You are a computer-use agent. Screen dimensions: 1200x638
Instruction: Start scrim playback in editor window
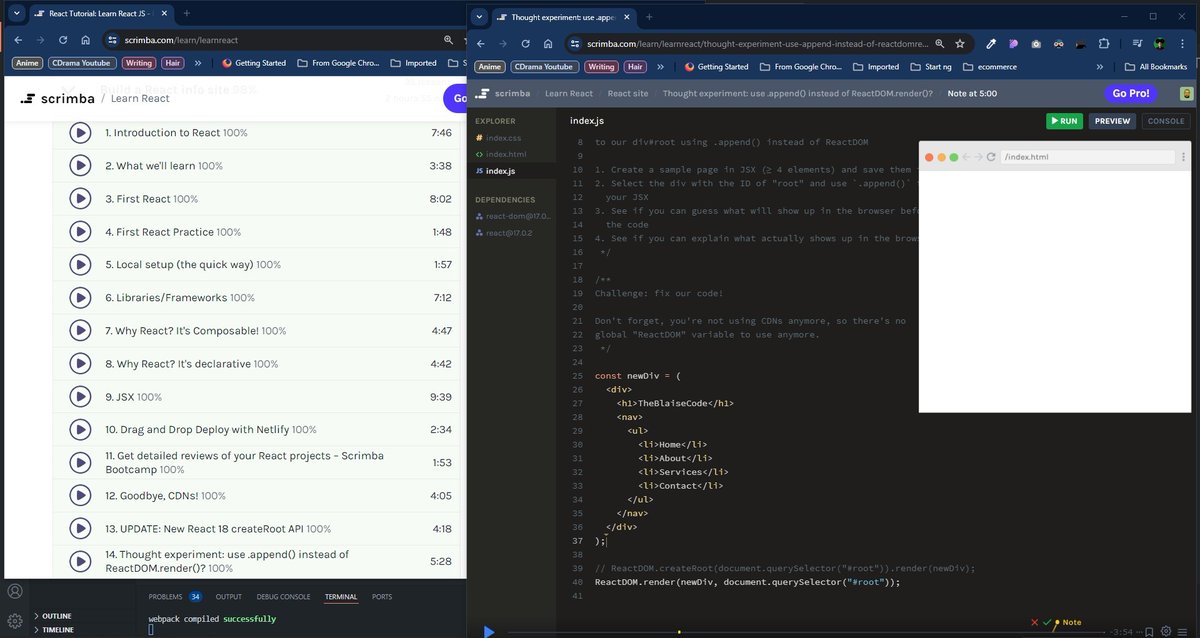(489, 631)
